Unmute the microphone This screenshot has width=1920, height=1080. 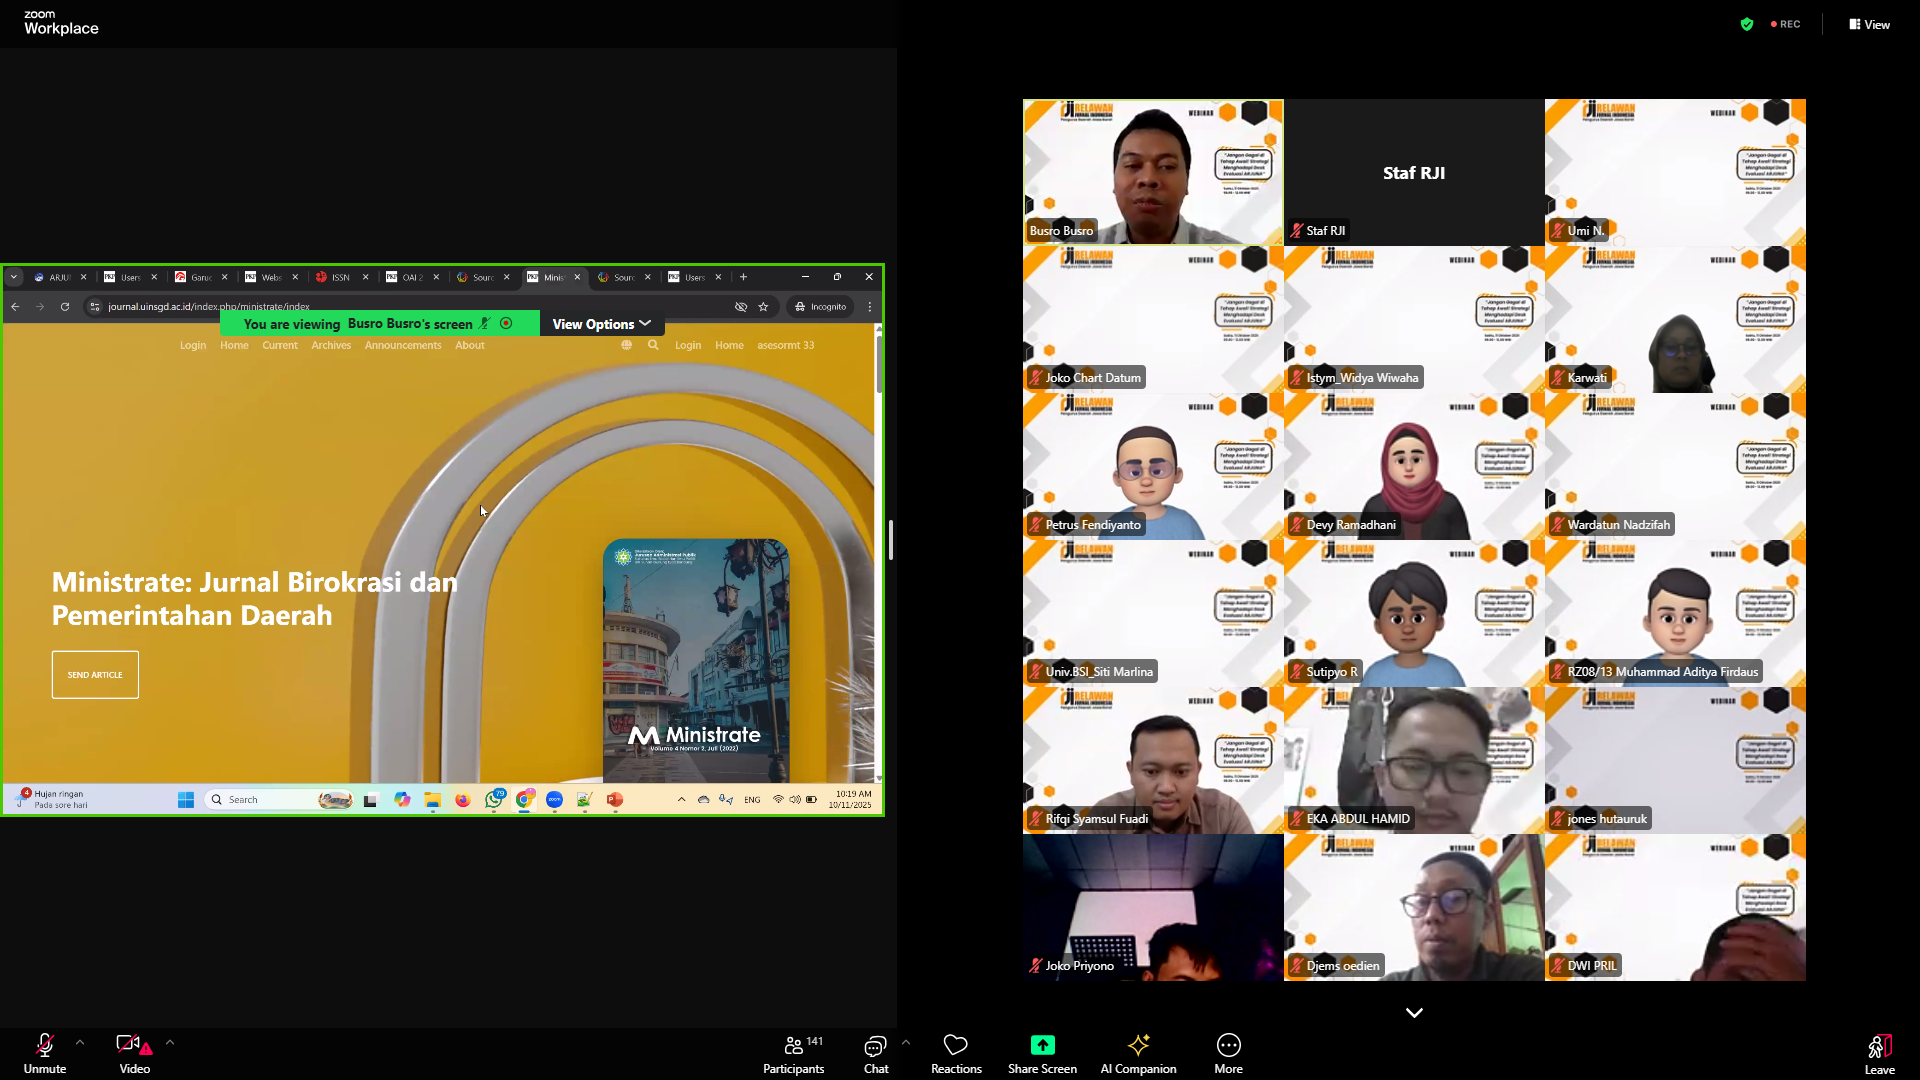point(45,1046)
